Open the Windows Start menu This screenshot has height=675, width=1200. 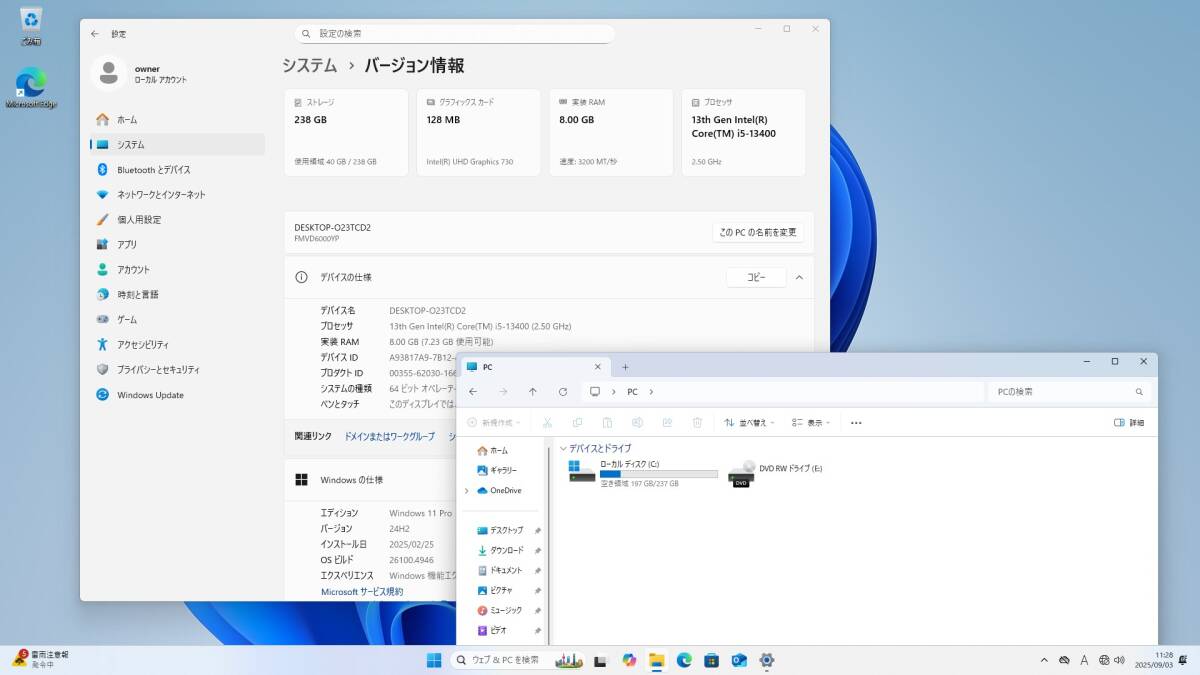pos(435,660)
